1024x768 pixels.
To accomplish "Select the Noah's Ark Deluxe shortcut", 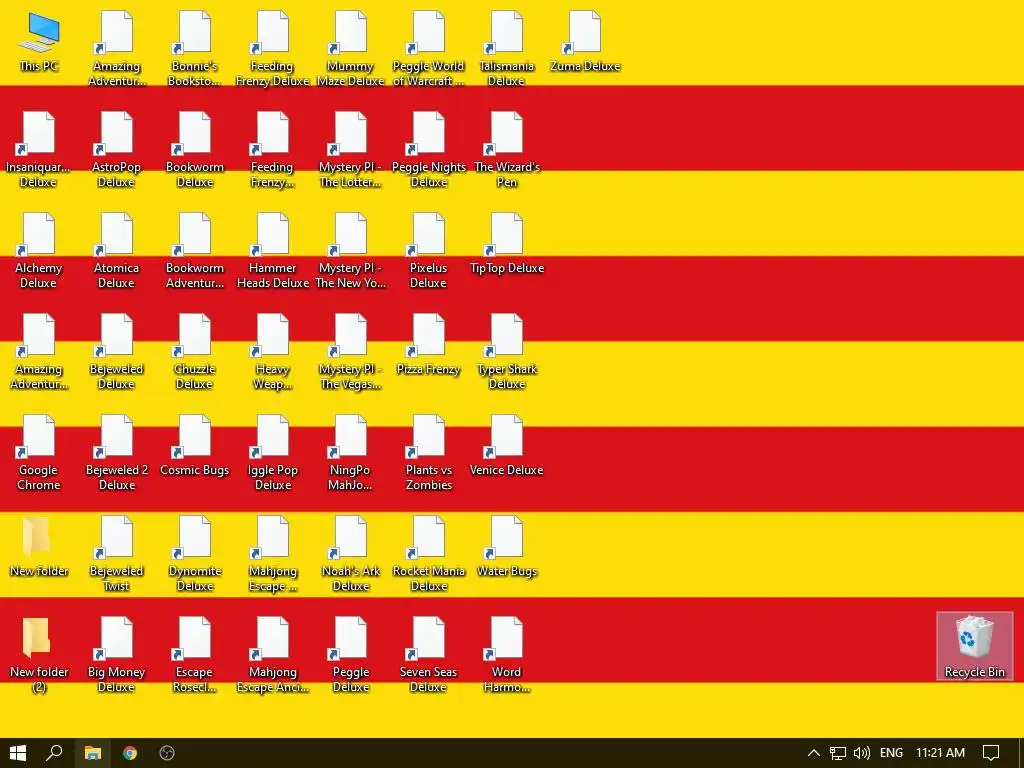I will coord(350,554).
